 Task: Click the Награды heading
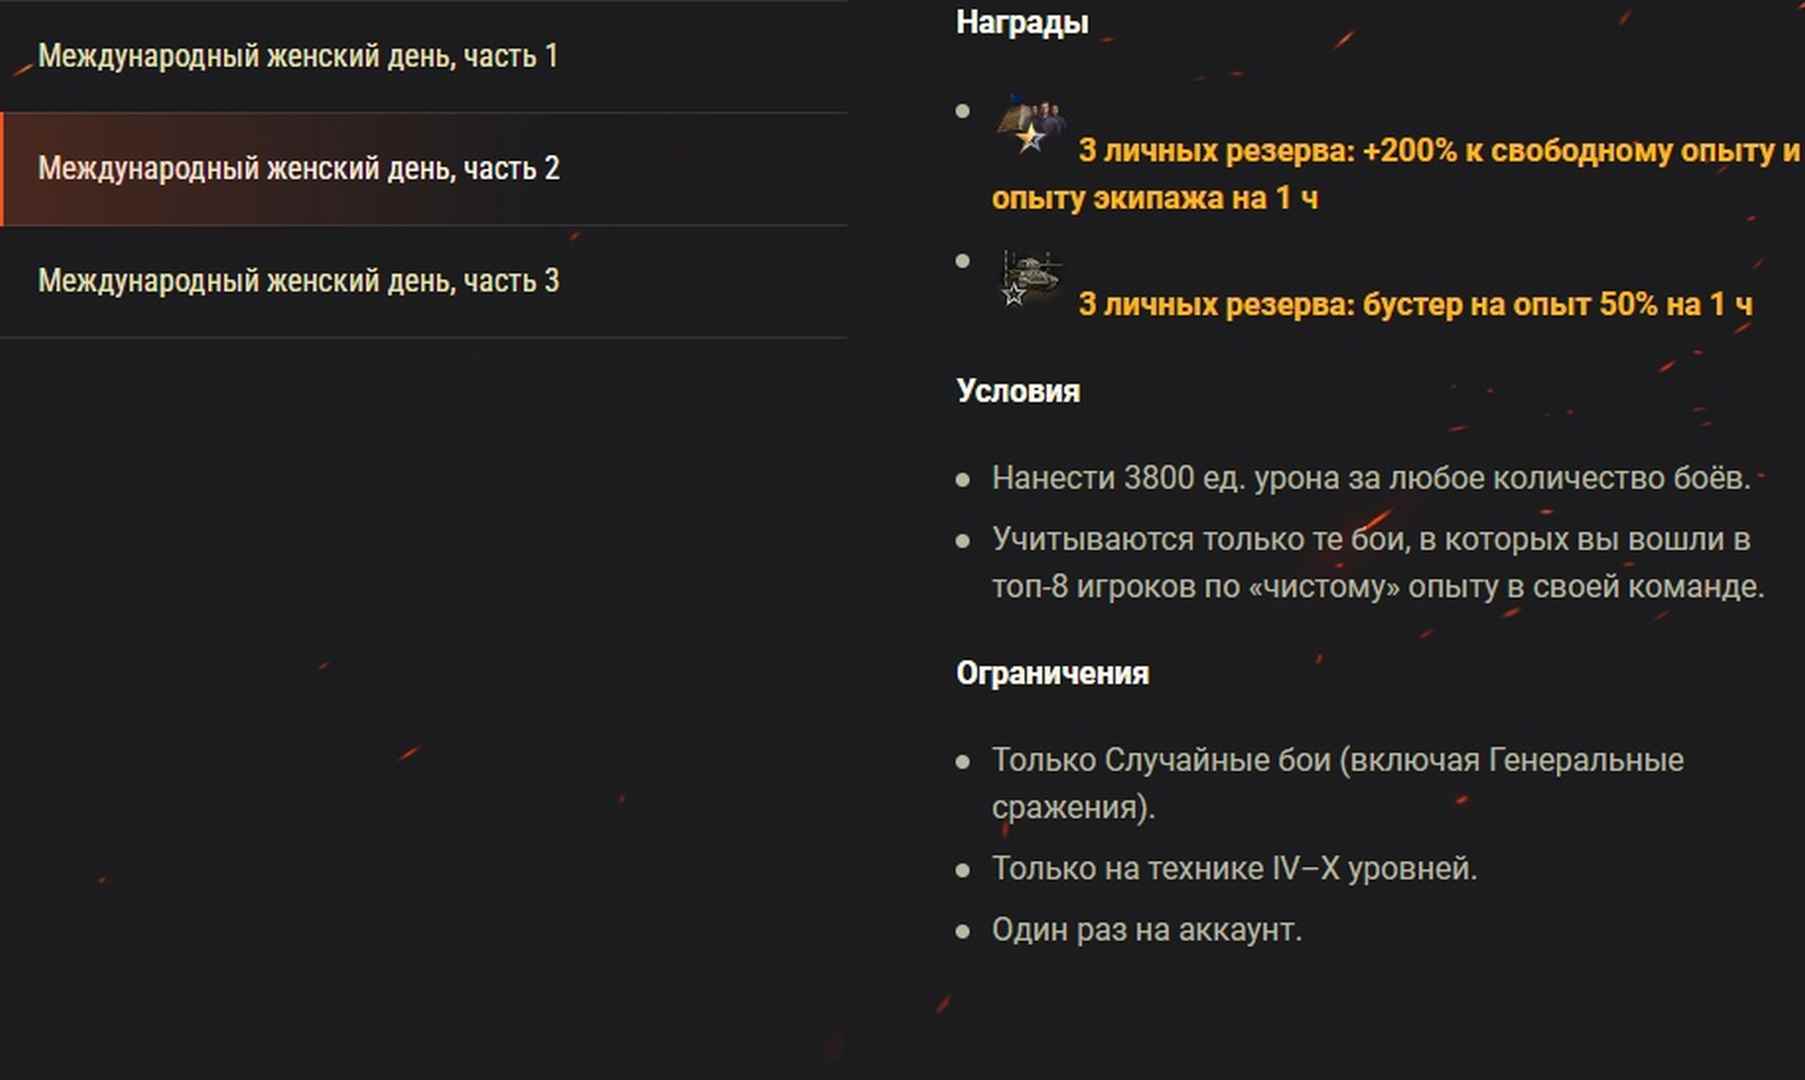[1022, 22]
